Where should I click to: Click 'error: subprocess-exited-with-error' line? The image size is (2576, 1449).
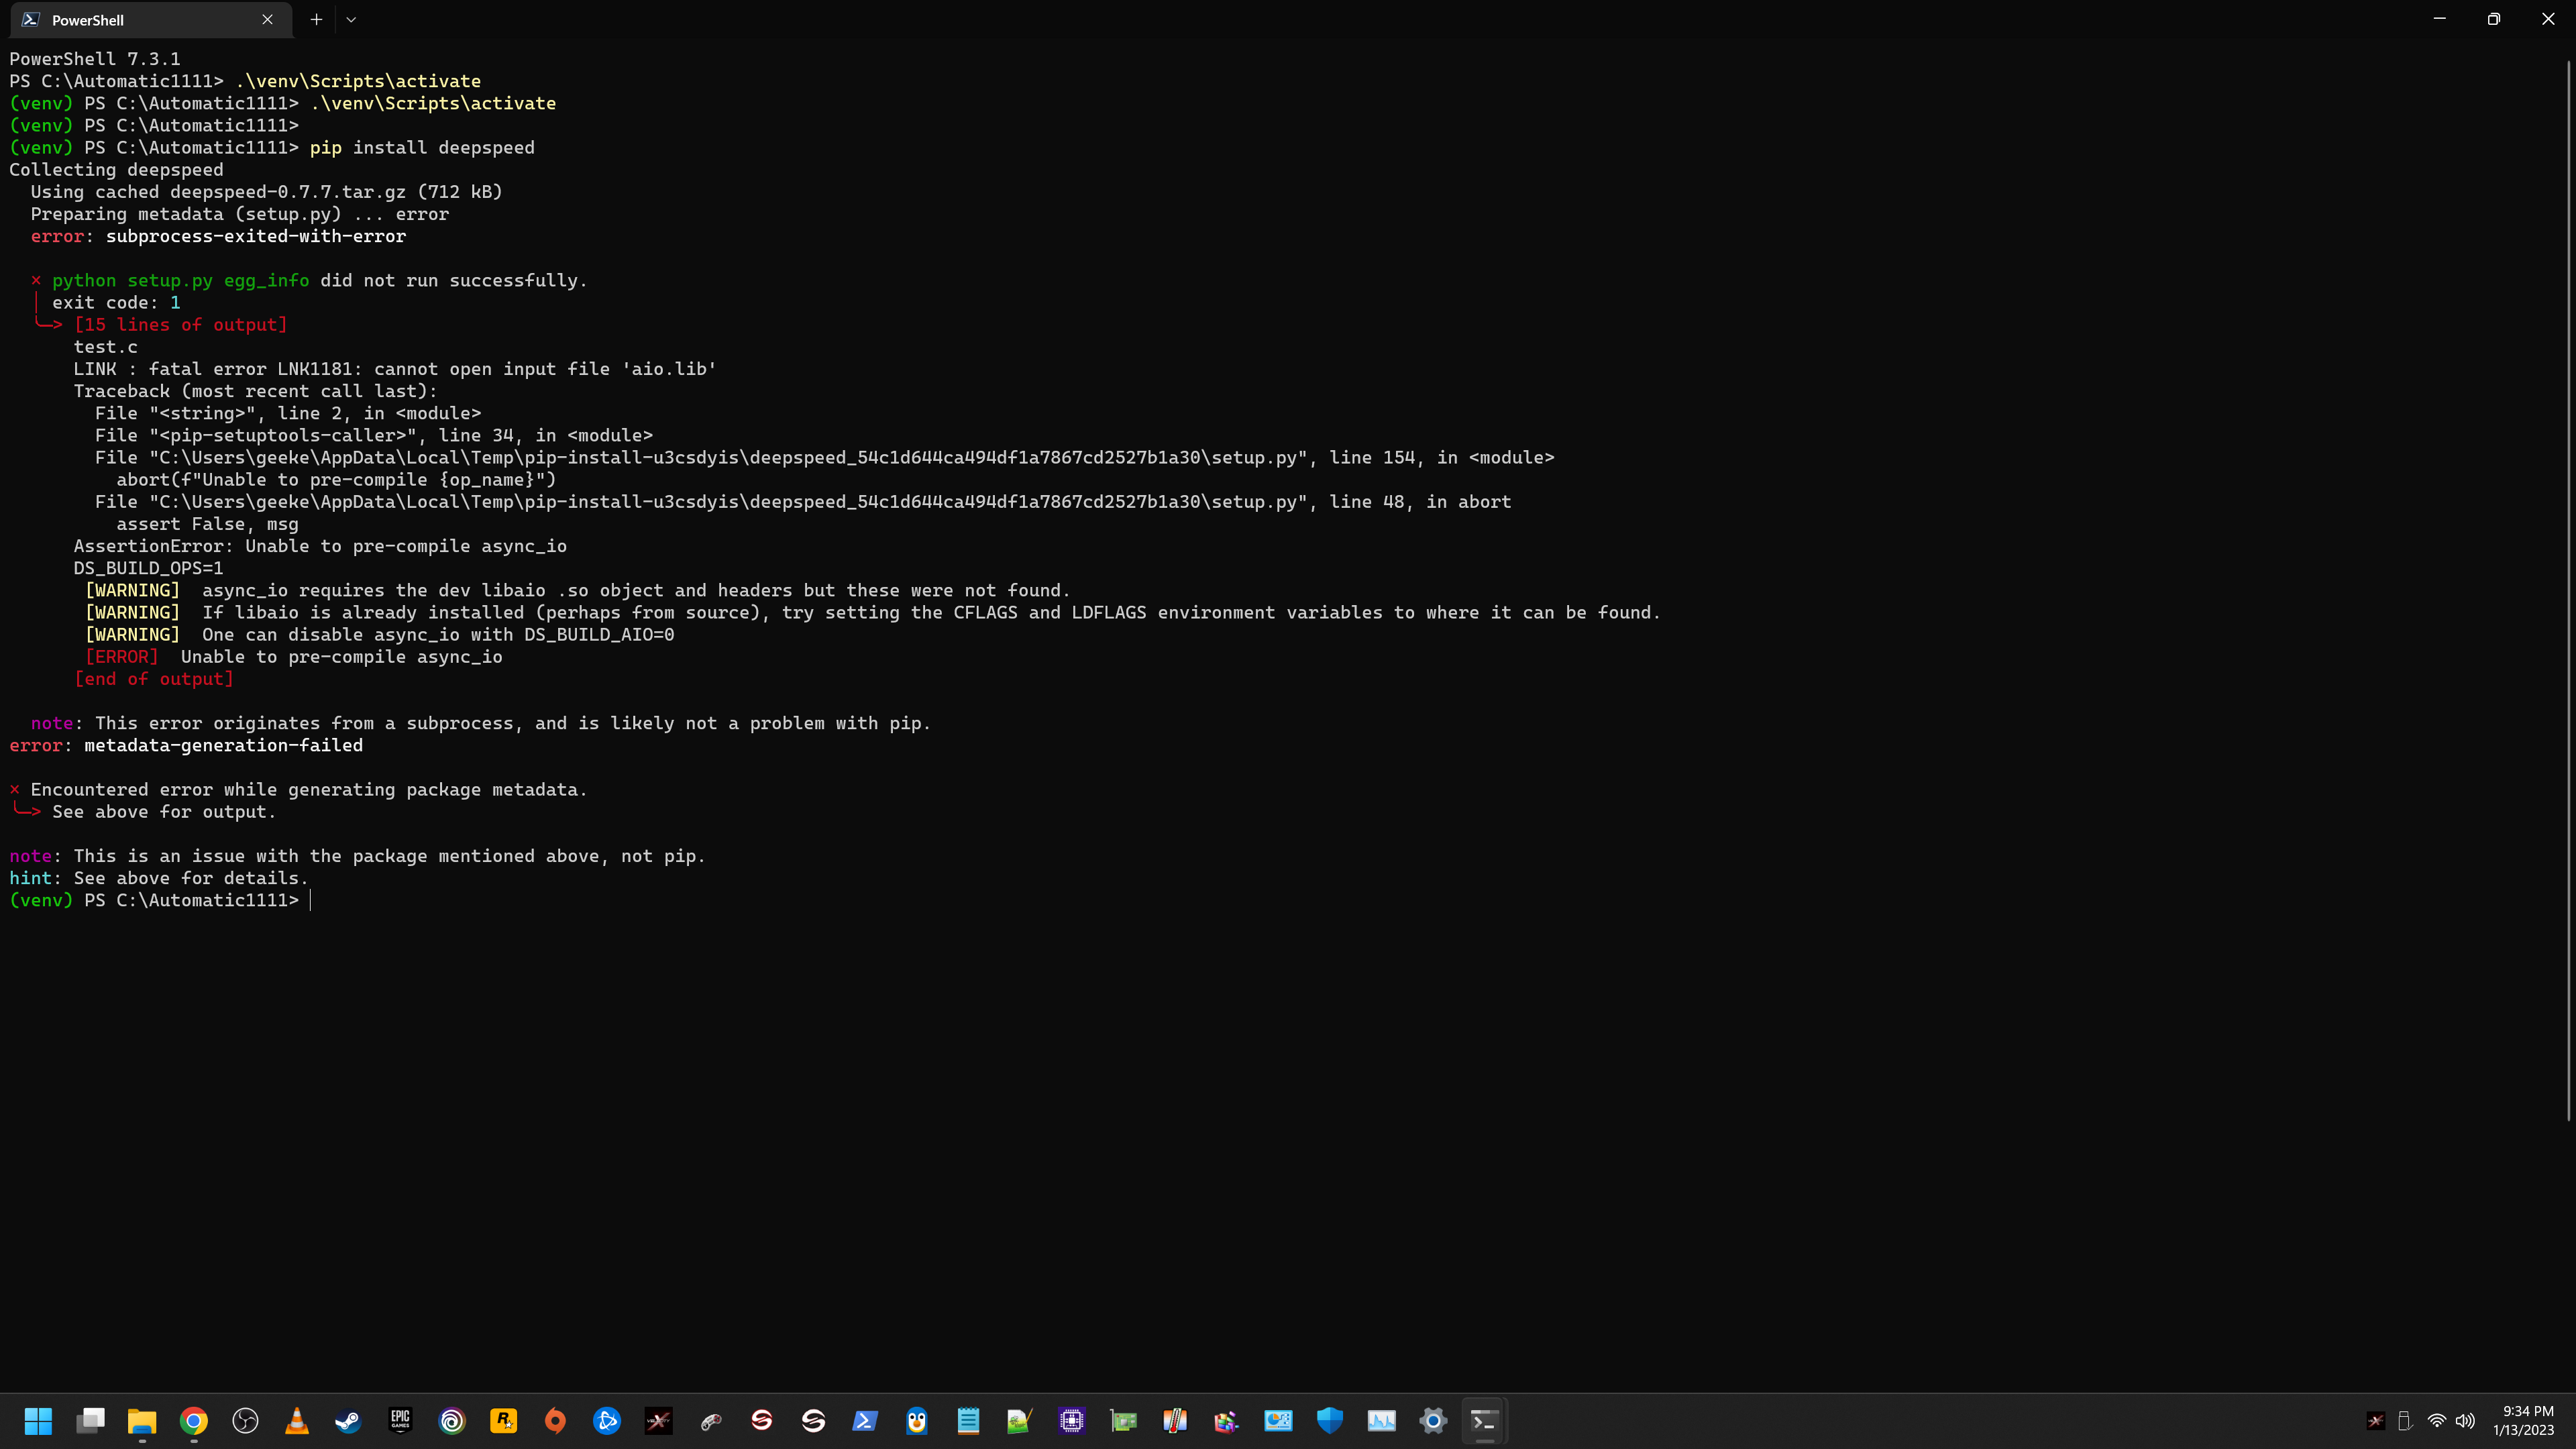(x=218, y=236)
